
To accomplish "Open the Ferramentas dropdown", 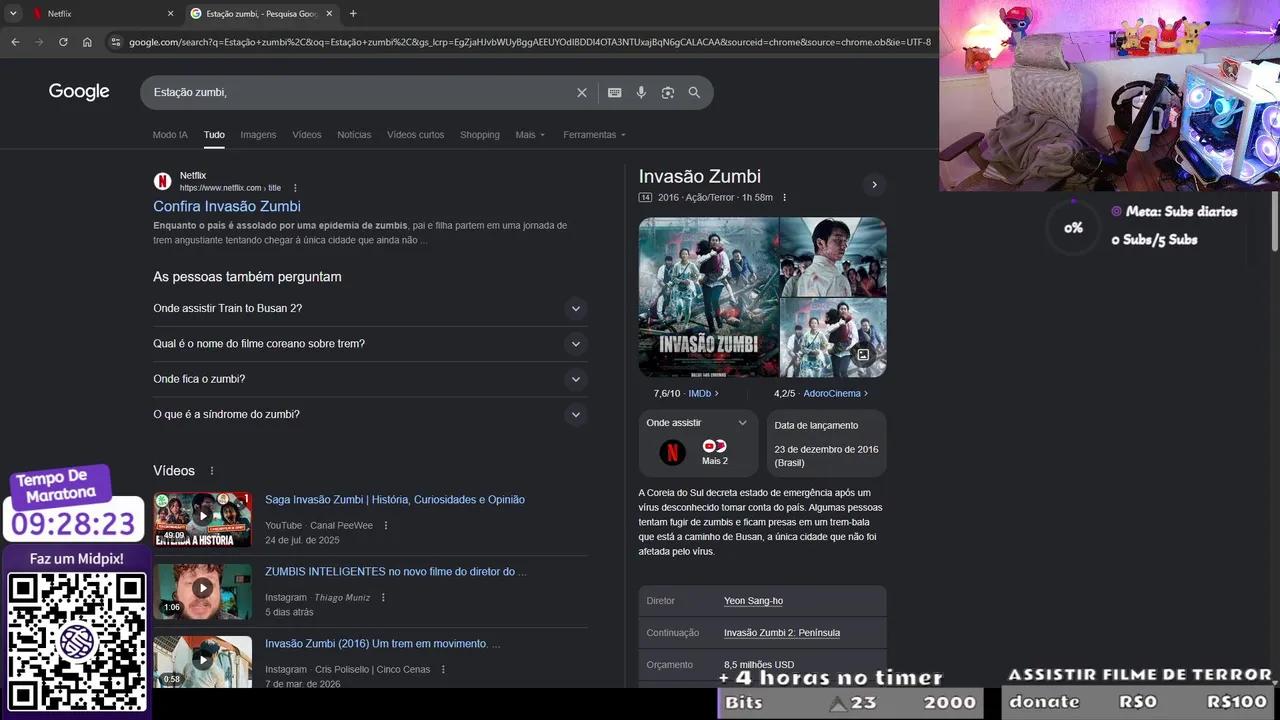I will tap(594, 135).
